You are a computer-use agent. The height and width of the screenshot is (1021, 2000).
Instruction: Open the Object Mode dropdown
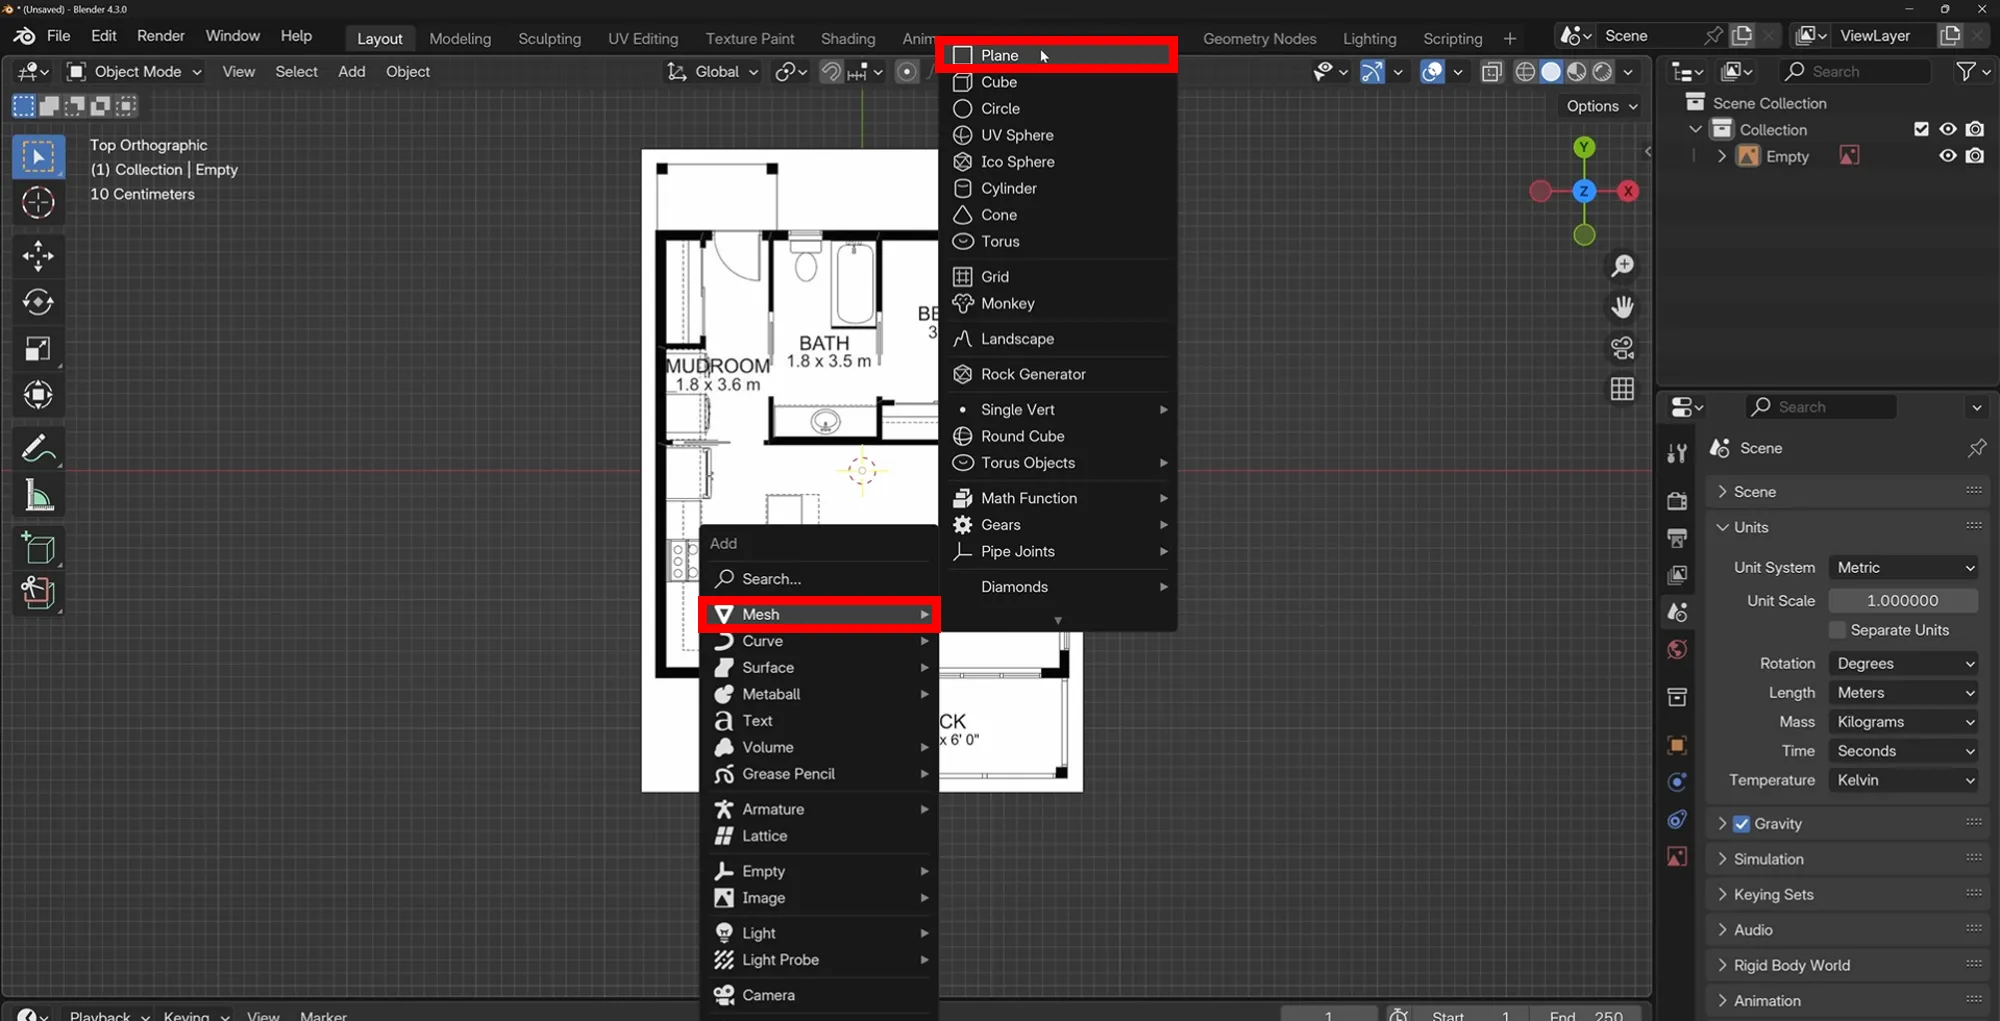point(135,72)
